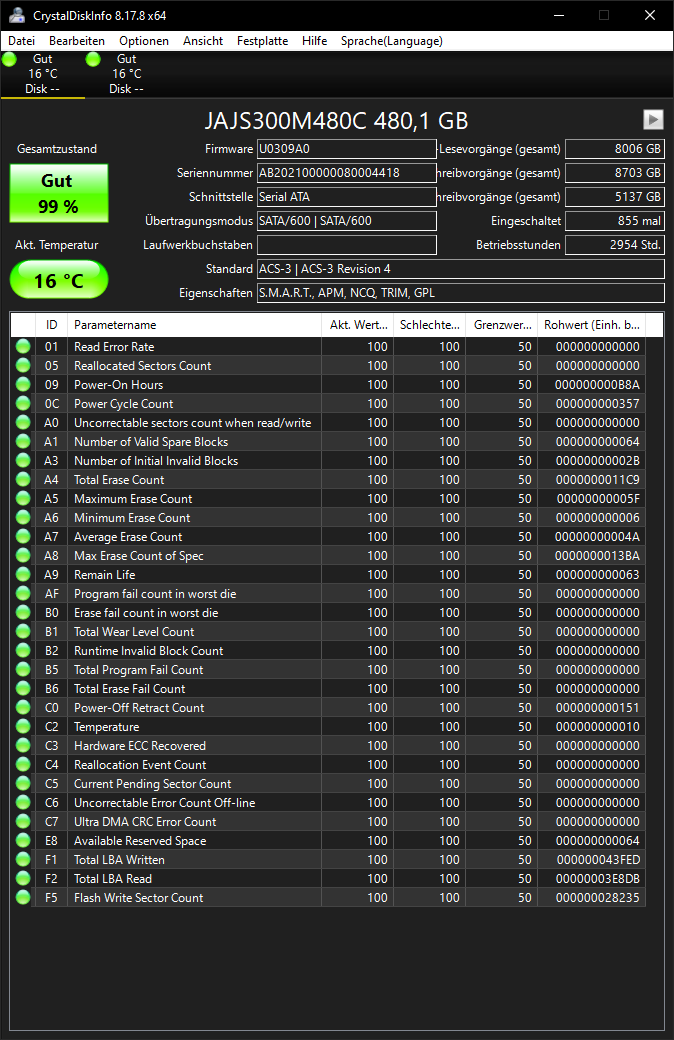This screenshot has width=674, height=1040.
Task: Select the Maximum Erase Count row
Action: pyautogui.click(x=328, y=499)
